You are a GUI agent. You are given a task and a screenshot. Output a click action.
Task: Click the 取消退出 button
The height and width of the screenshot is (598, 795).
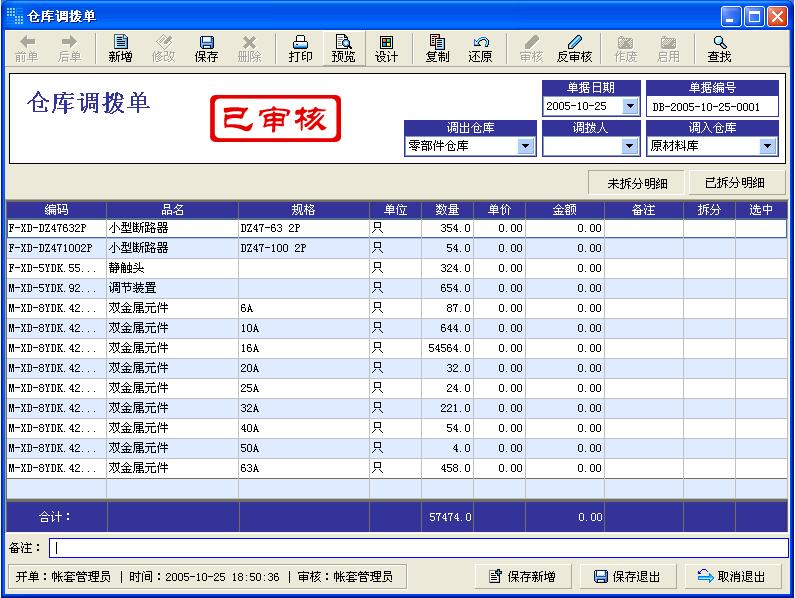pos(733,576)
